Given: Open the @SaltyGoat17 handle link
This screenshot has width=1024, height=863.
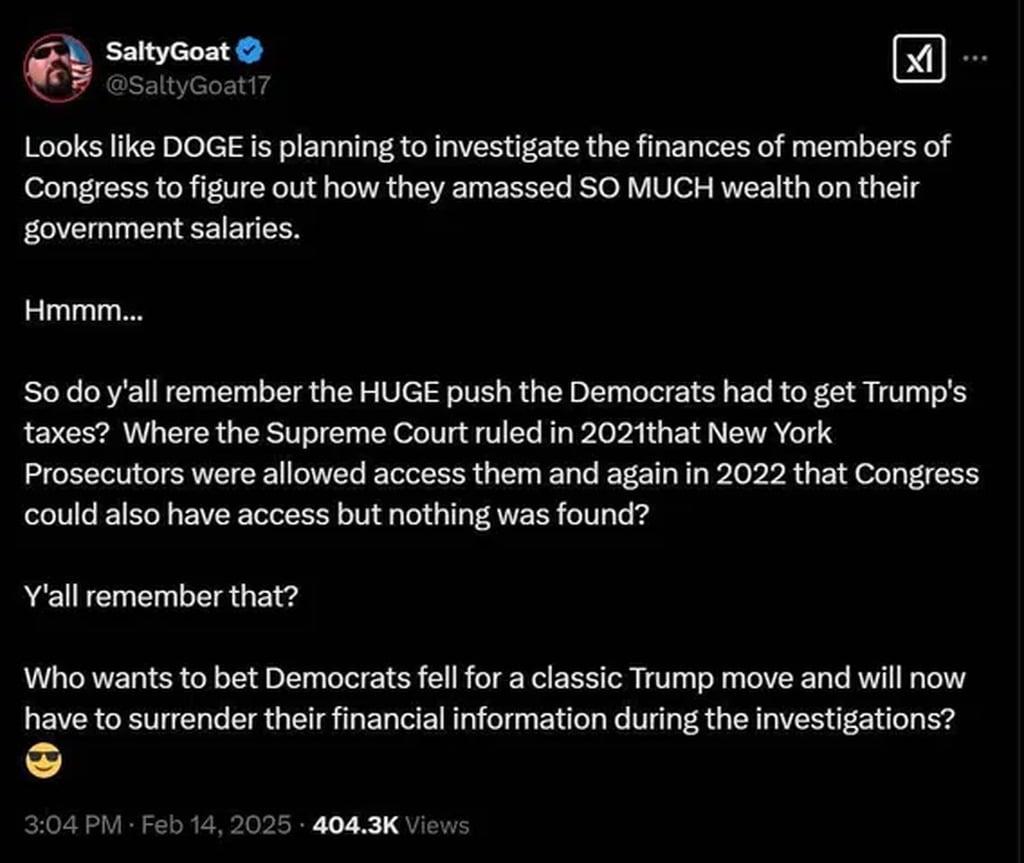Looking at the screenshot, I should [187, 86].
